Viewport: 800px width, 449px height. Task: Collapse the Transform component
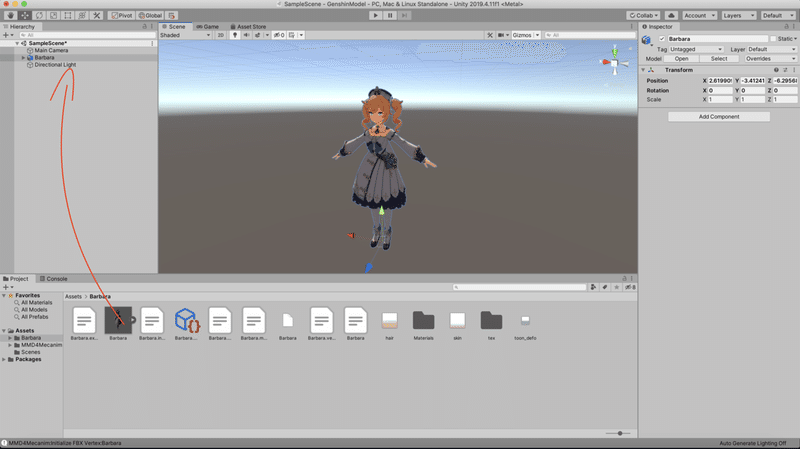(x=643, y=70)
